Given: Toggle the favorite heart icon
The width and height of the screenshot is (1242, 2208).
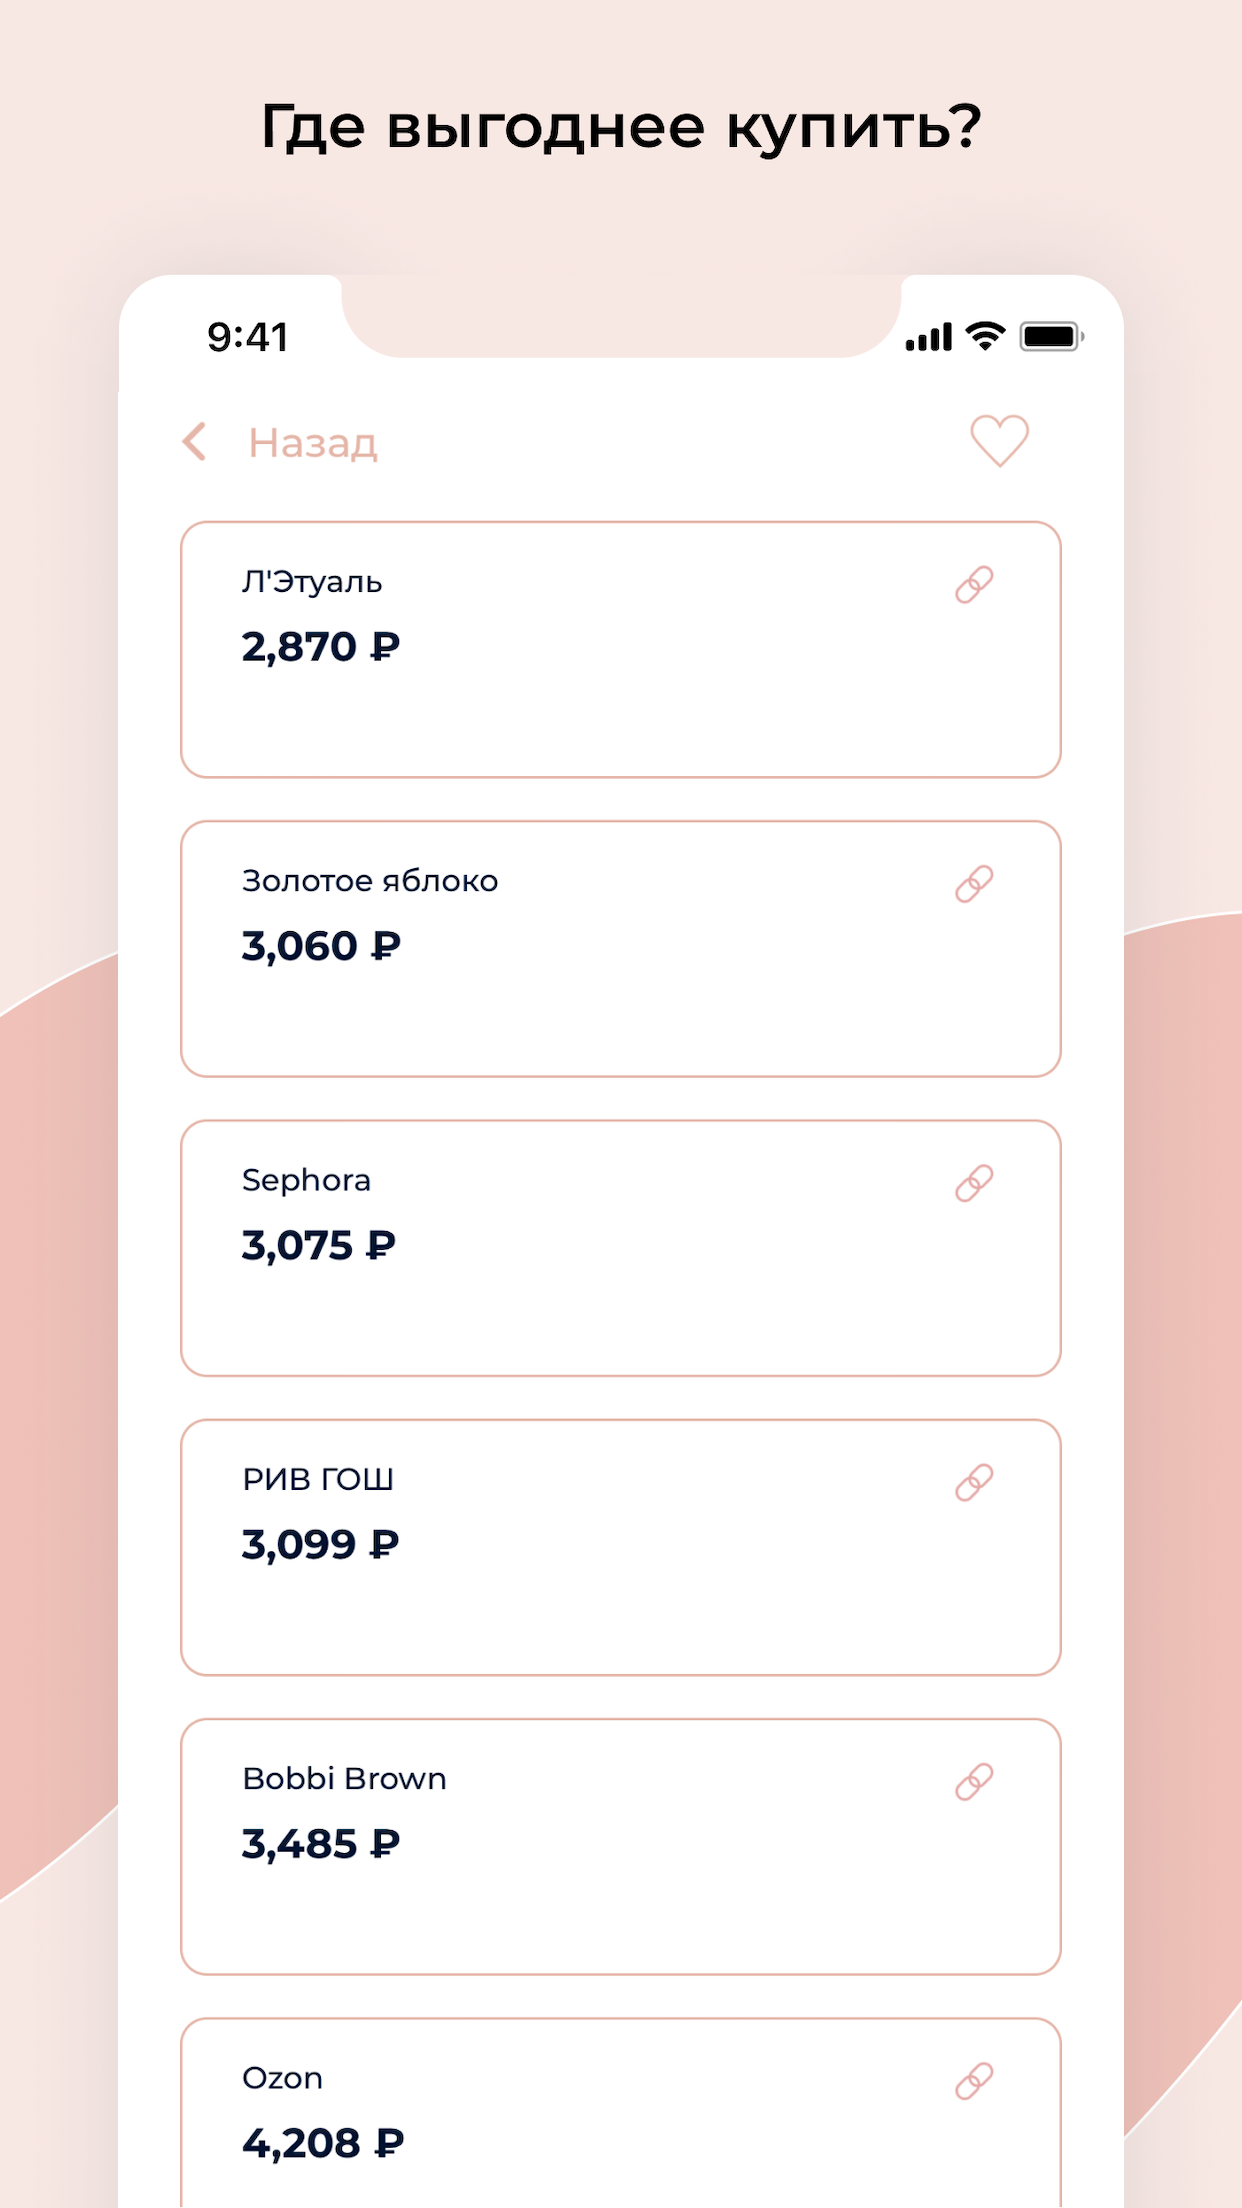Looking at the screenshot, I should tap(999, 440).
